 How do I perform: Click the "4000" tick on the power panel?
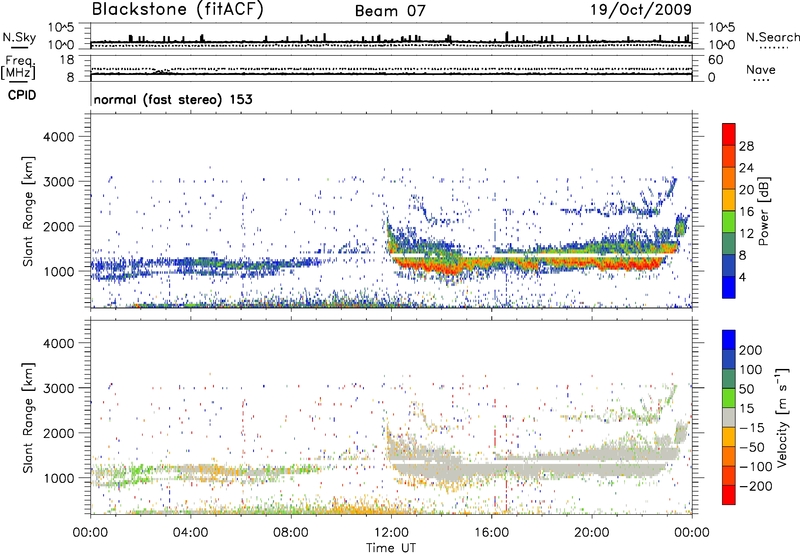tap(58, 137)
